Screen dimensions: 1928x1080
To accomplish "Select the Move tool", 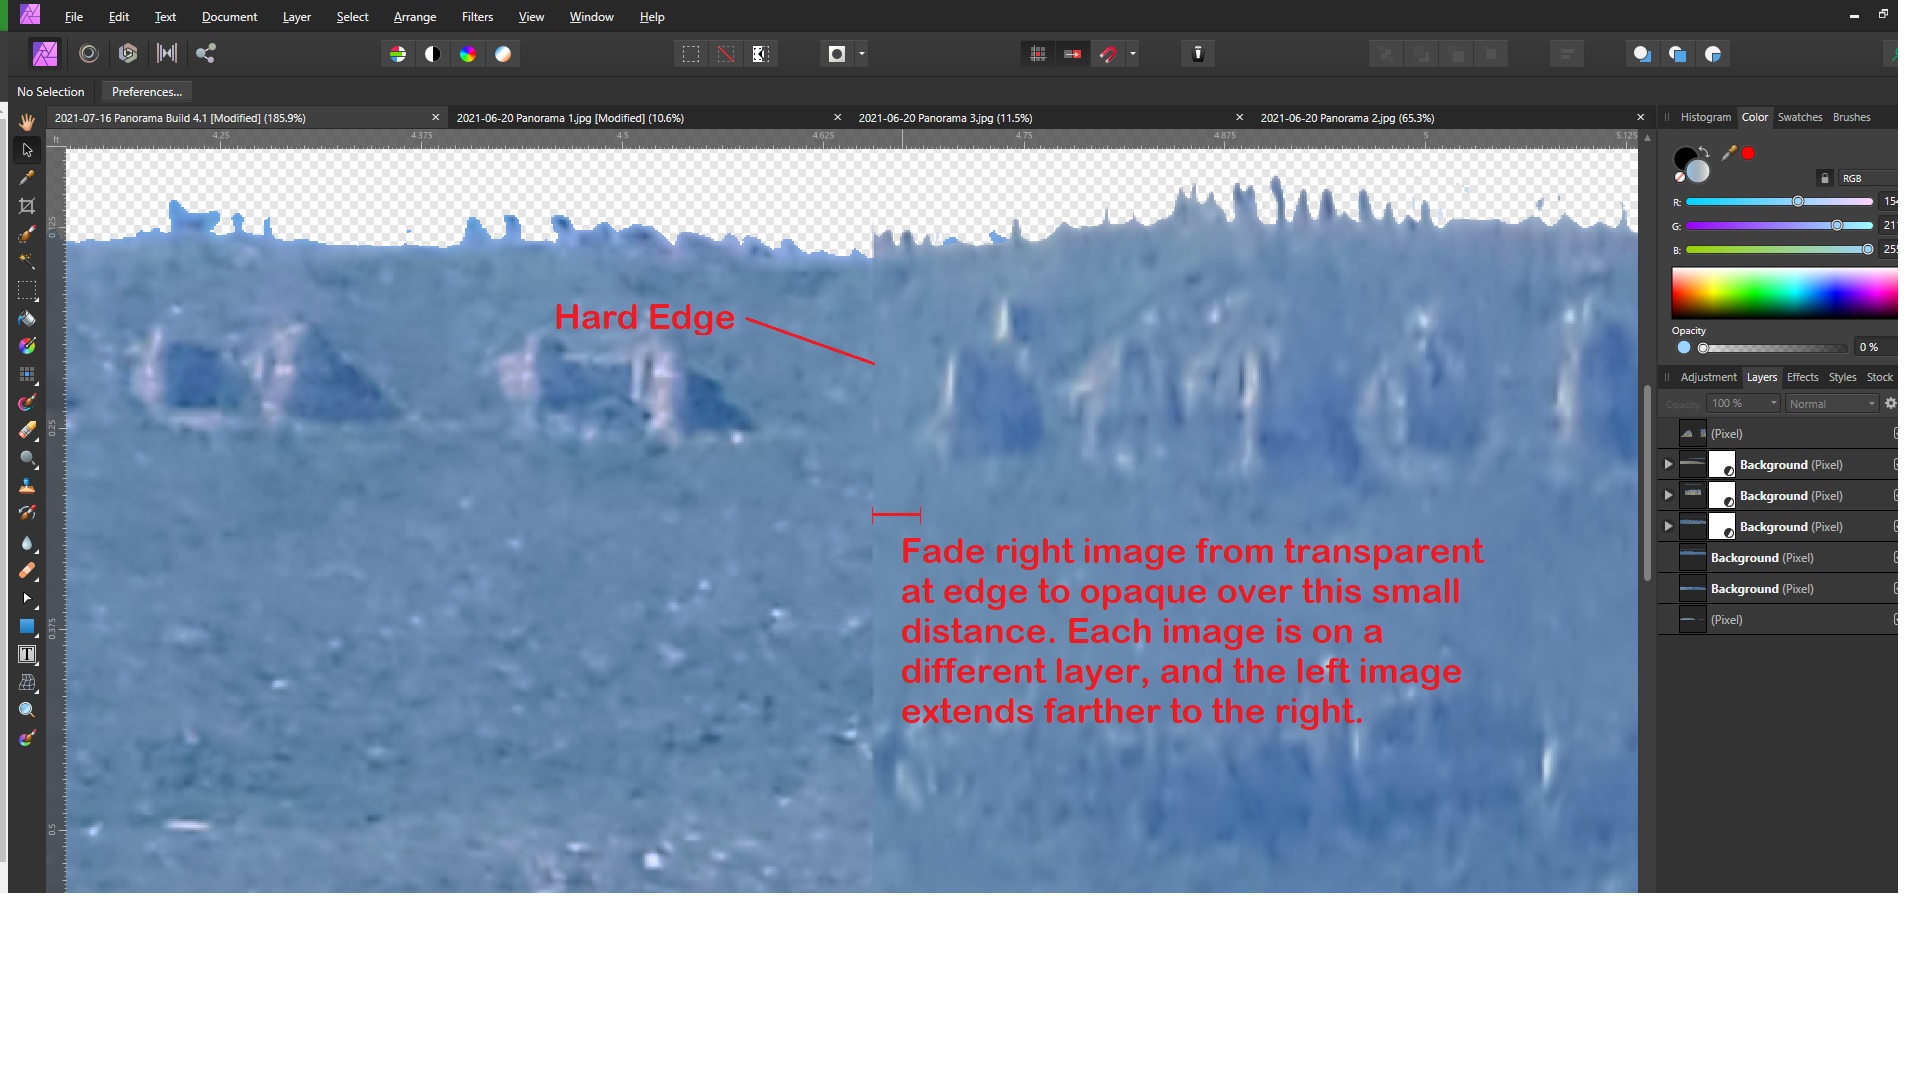I will (27, 151).
